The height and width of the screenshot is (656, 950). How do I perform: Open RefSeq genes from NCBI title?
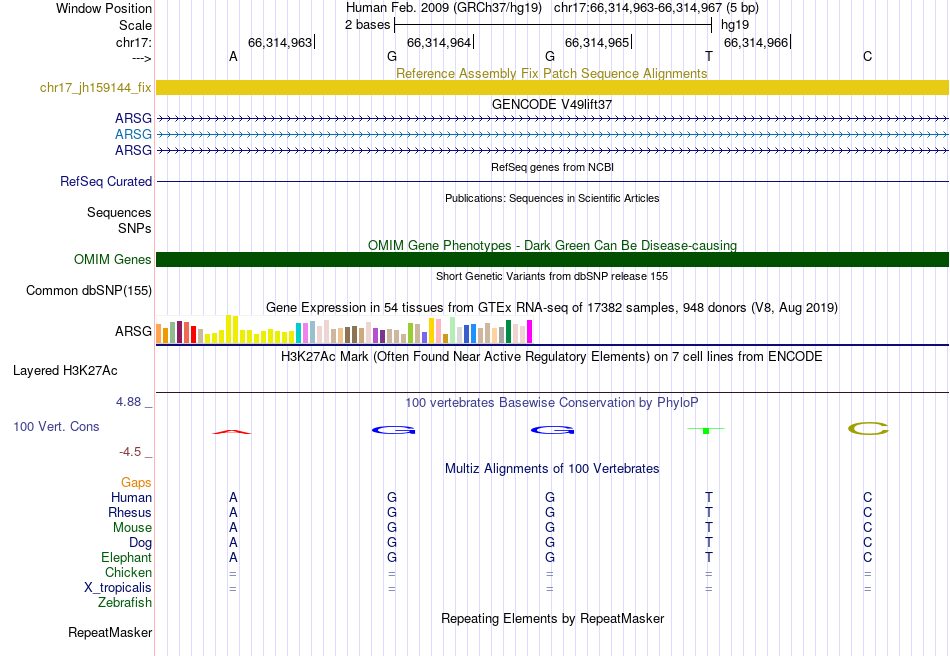click(x=552, y=167)
